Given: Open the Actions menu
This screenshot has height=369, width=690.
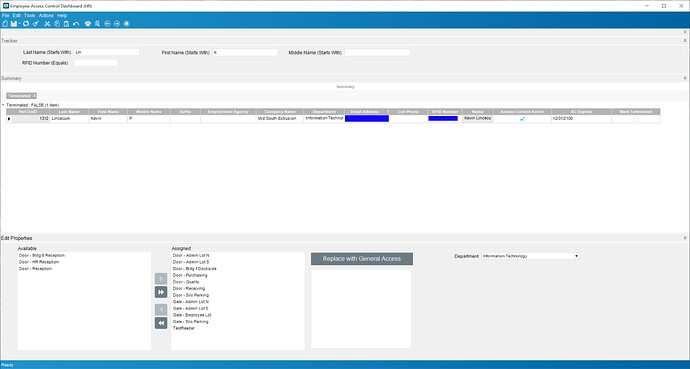Looking at the screenshot, I should pyautogui.click(x=46, y=15).
